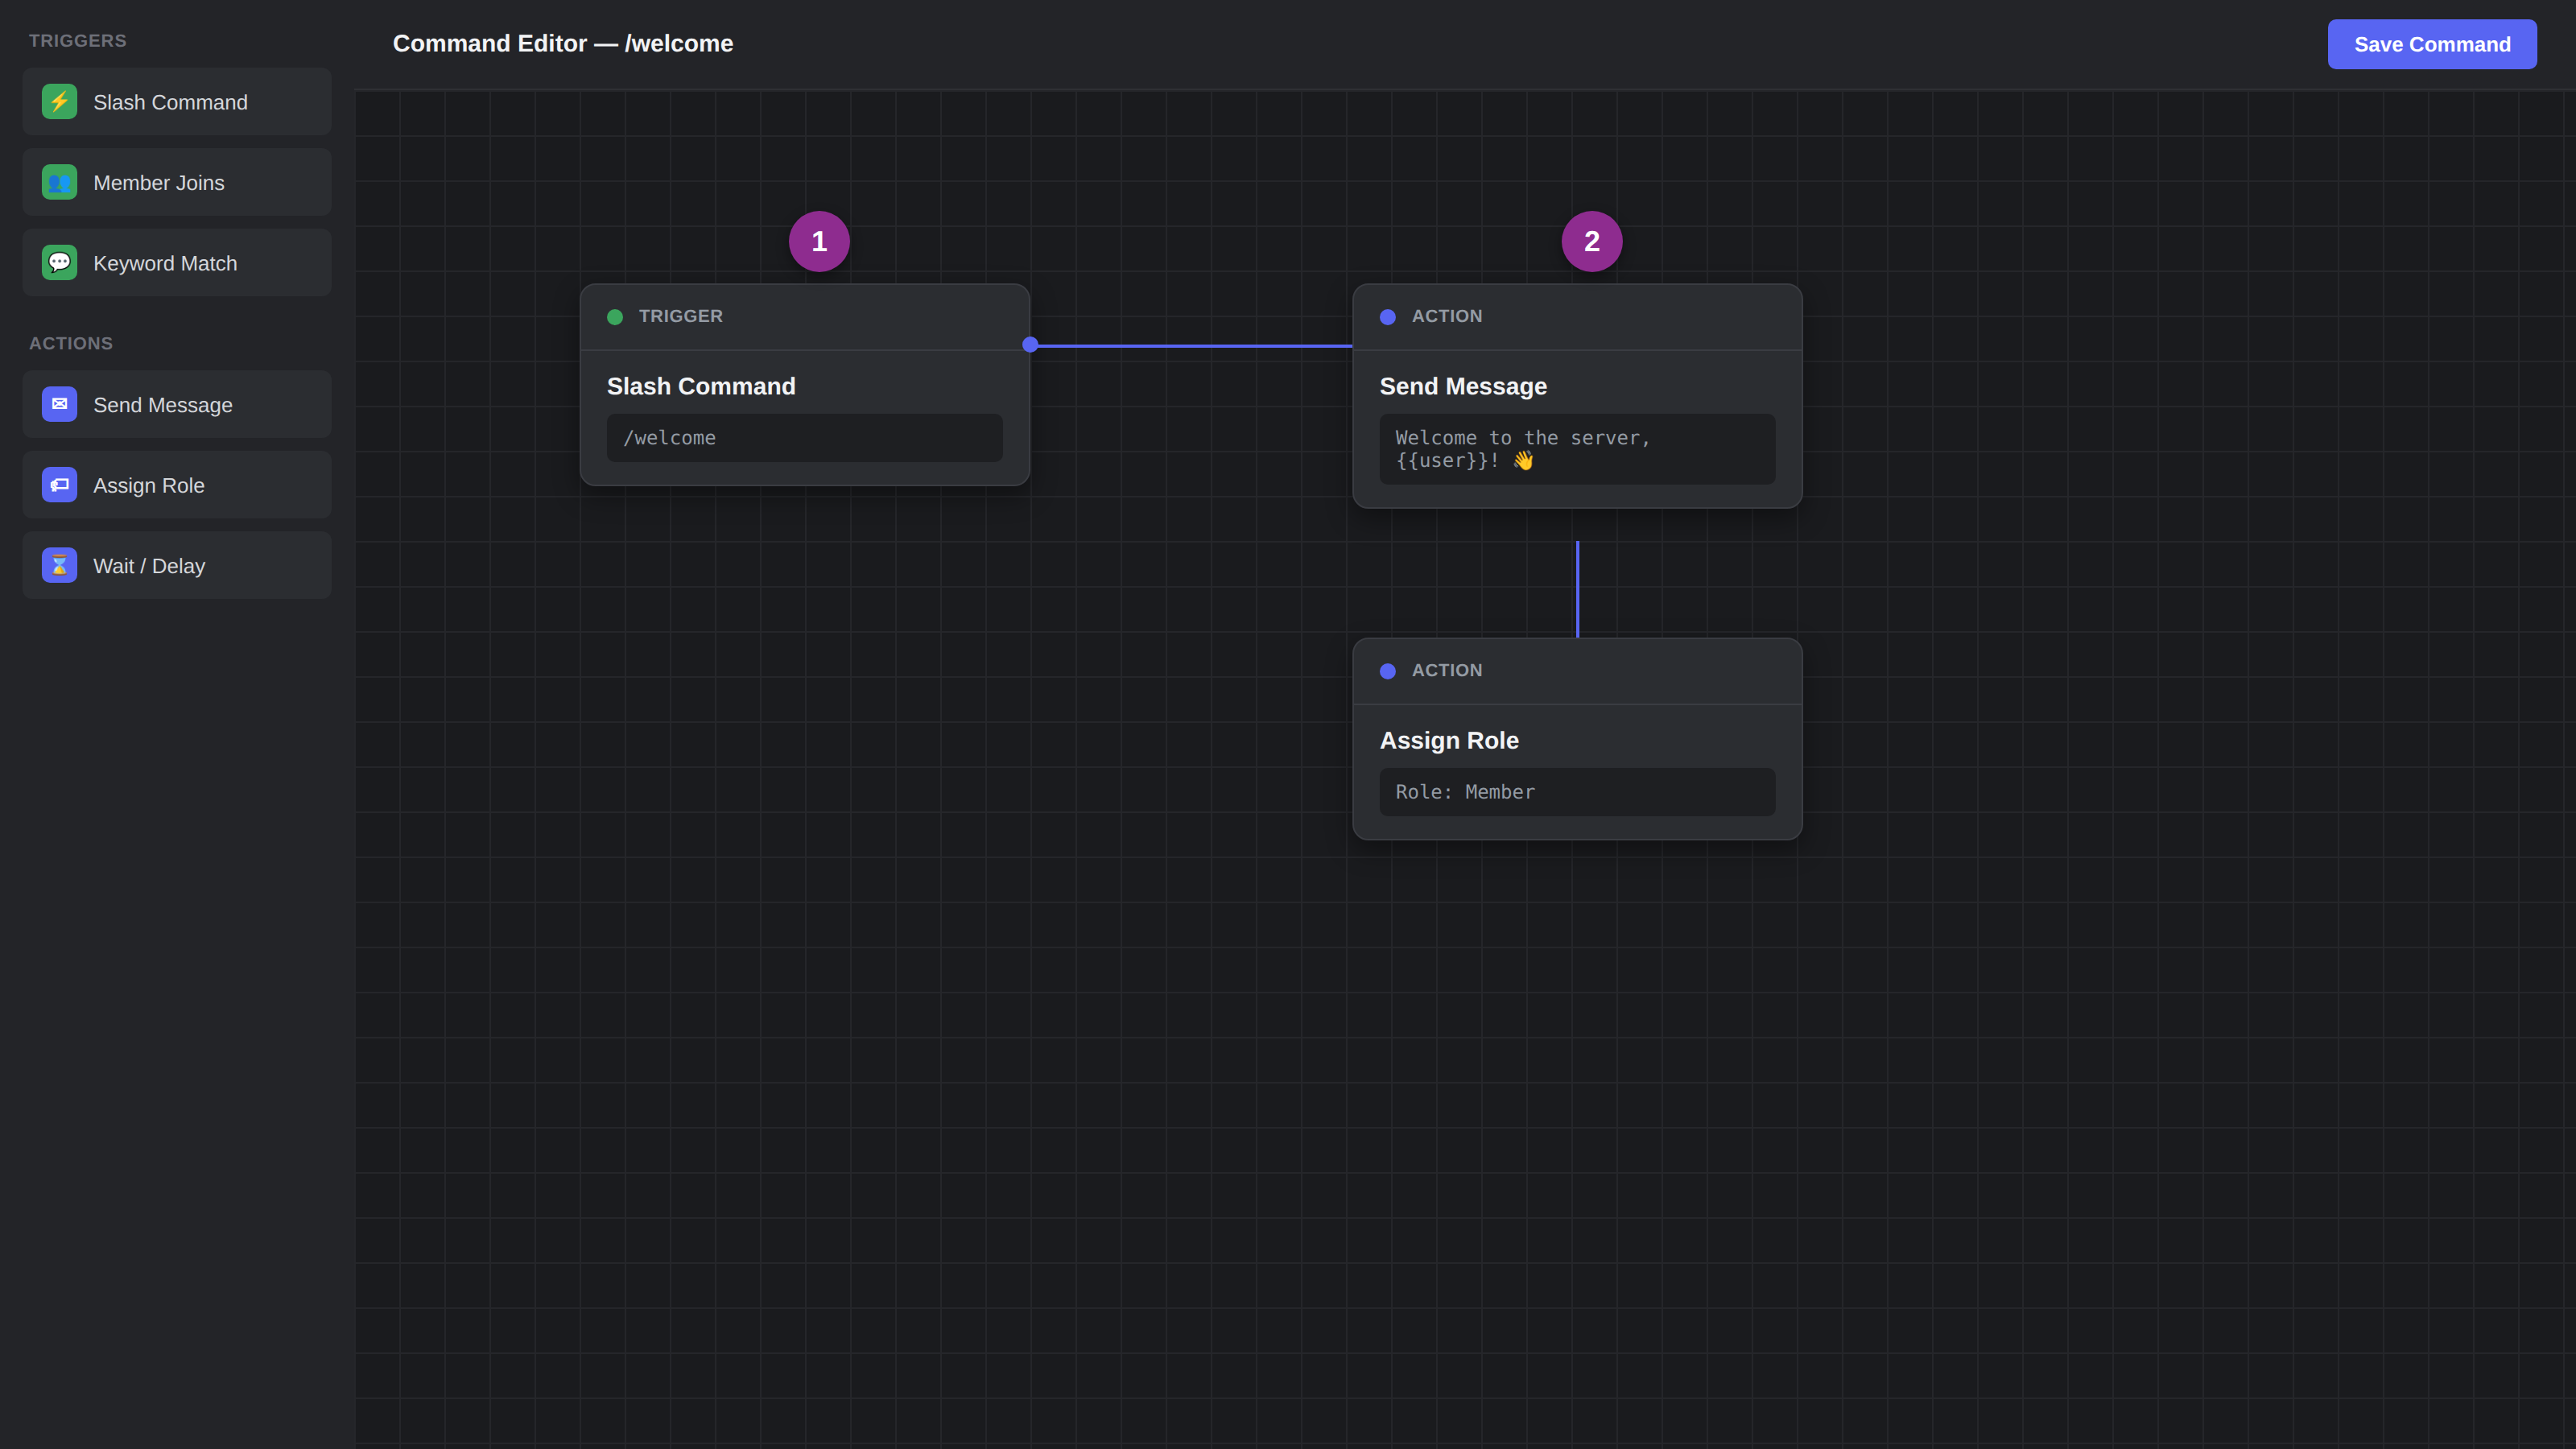Click the Keyword Match speech bubble icon

59,263
